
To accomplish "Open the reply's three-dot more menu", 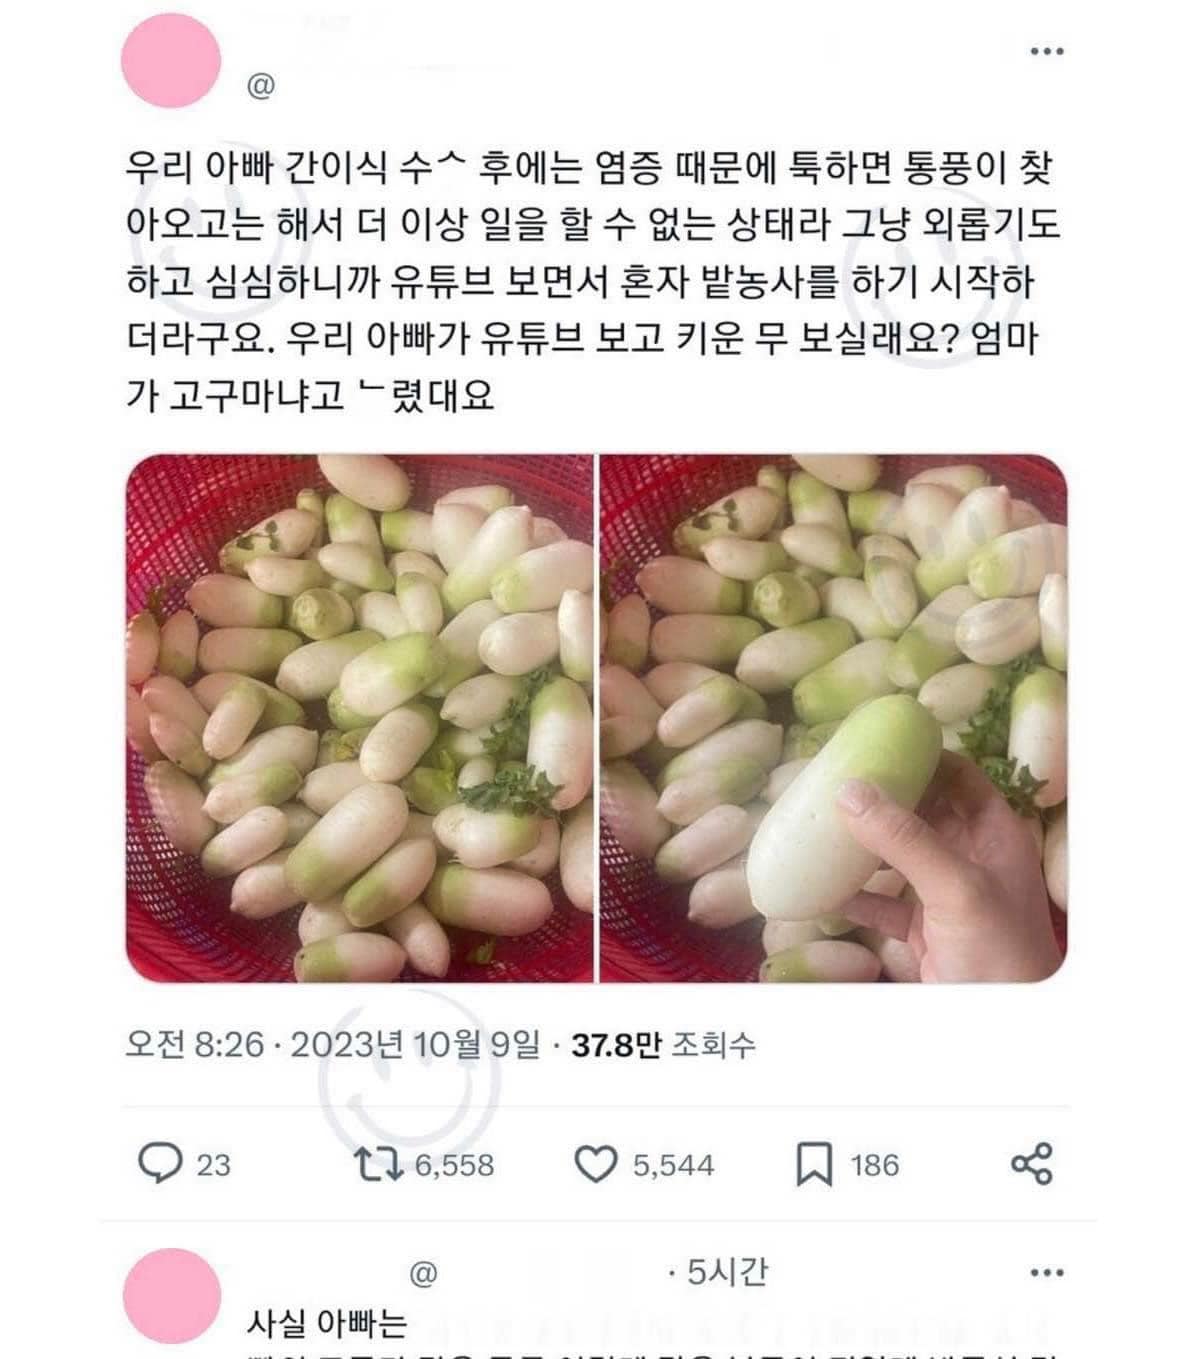I will [1046, 1273].
